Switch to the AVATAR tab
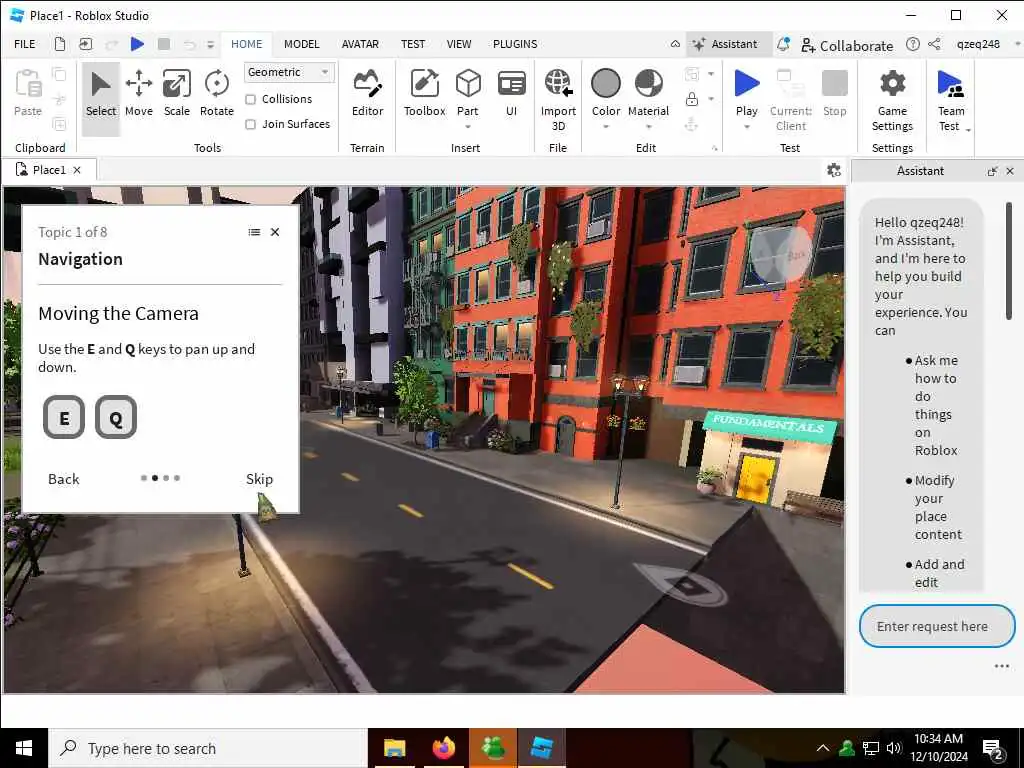This screenshot has height=768, width=1024. click(x=360, y=44)
